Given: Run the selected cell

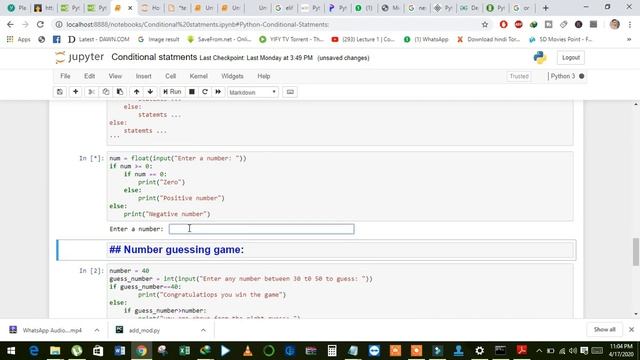Looking at the screenshot, I should coord(172,92).
